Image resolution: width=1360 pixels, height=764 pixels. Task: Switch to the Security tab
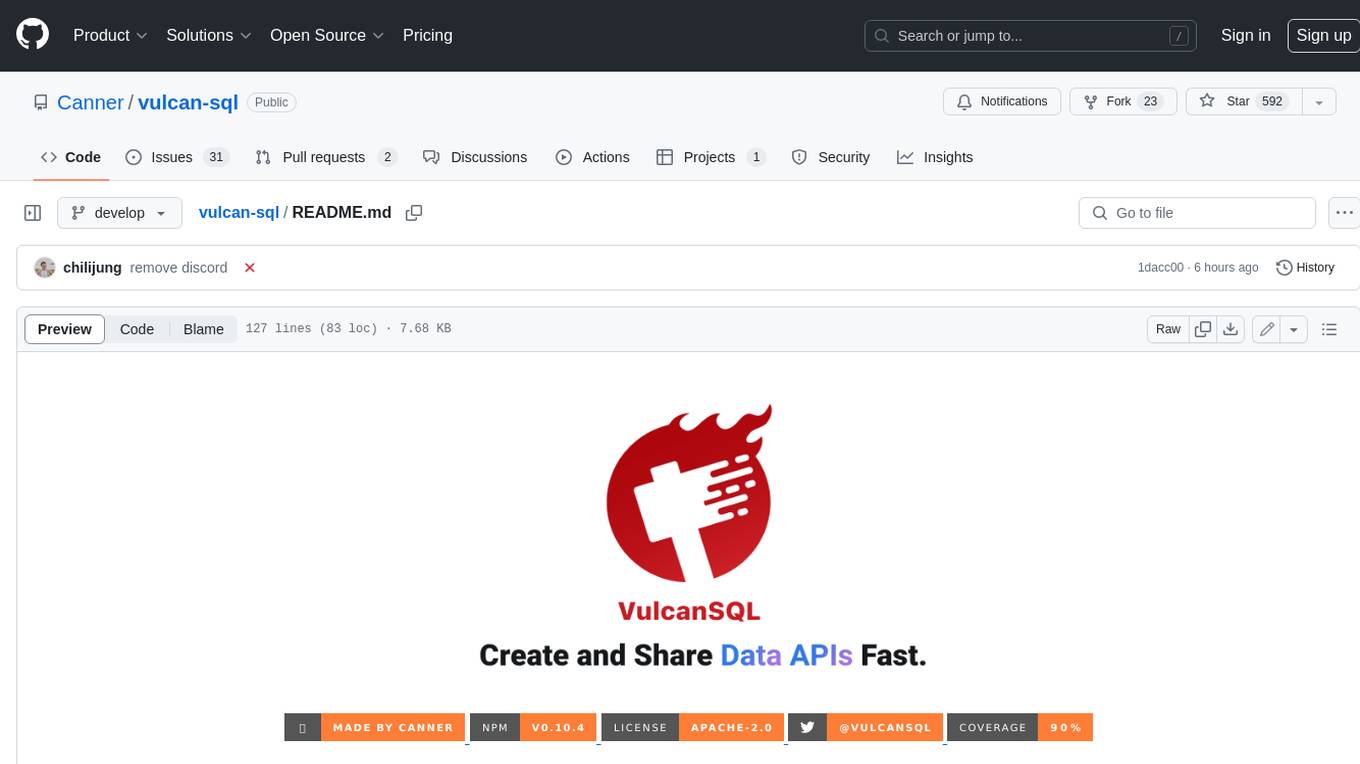point(831,157)
